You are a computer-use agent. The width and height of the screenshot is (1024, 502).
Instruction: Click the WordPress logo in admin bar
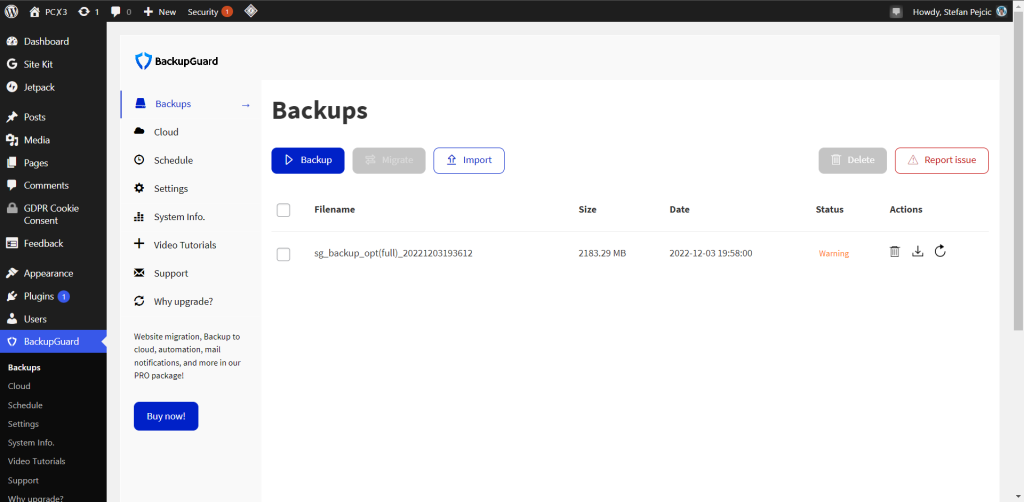pyautogui.click(x=12, y=11)
